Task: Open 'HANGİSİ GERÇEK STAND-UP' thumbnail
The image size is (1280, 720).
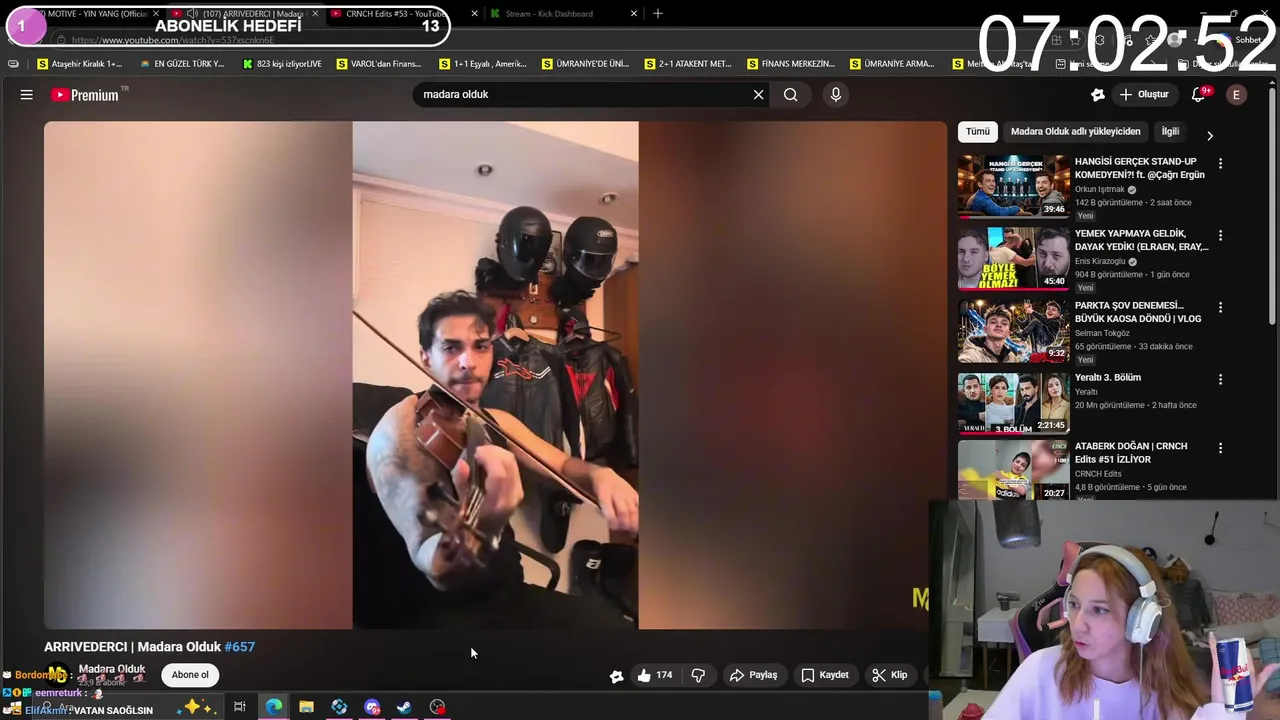Action: click(1013, 186)
